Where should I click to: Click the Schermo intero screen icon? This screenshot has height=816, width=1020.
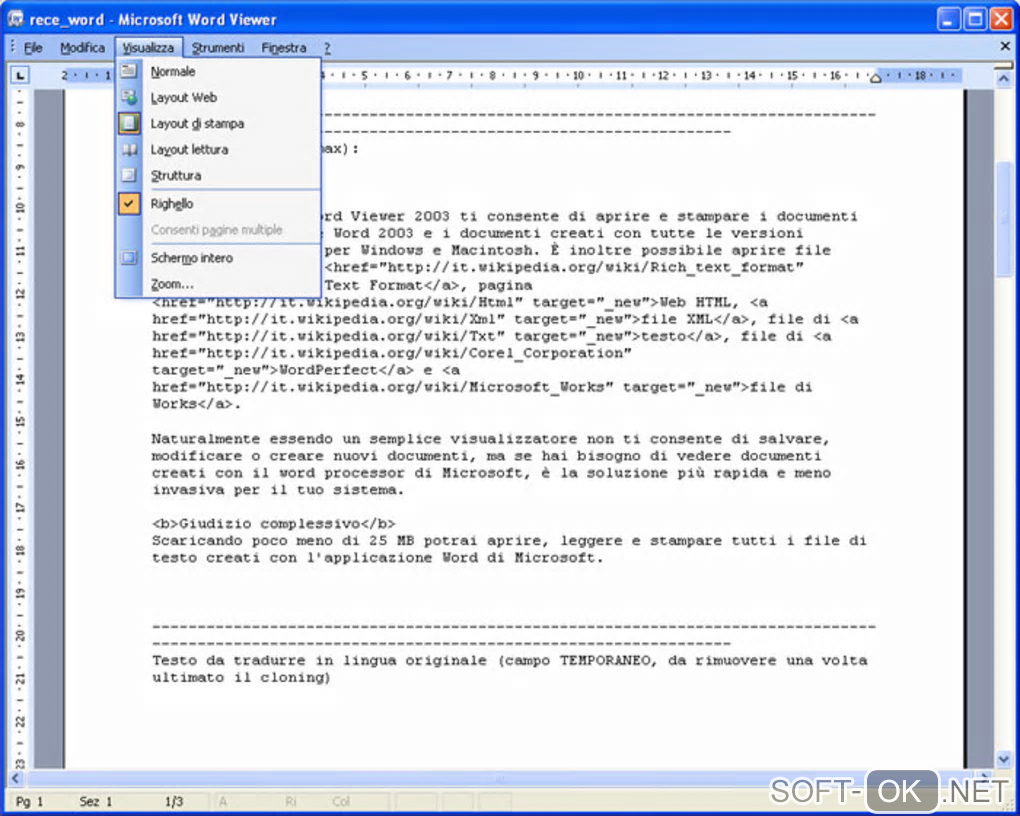point(129,258)
